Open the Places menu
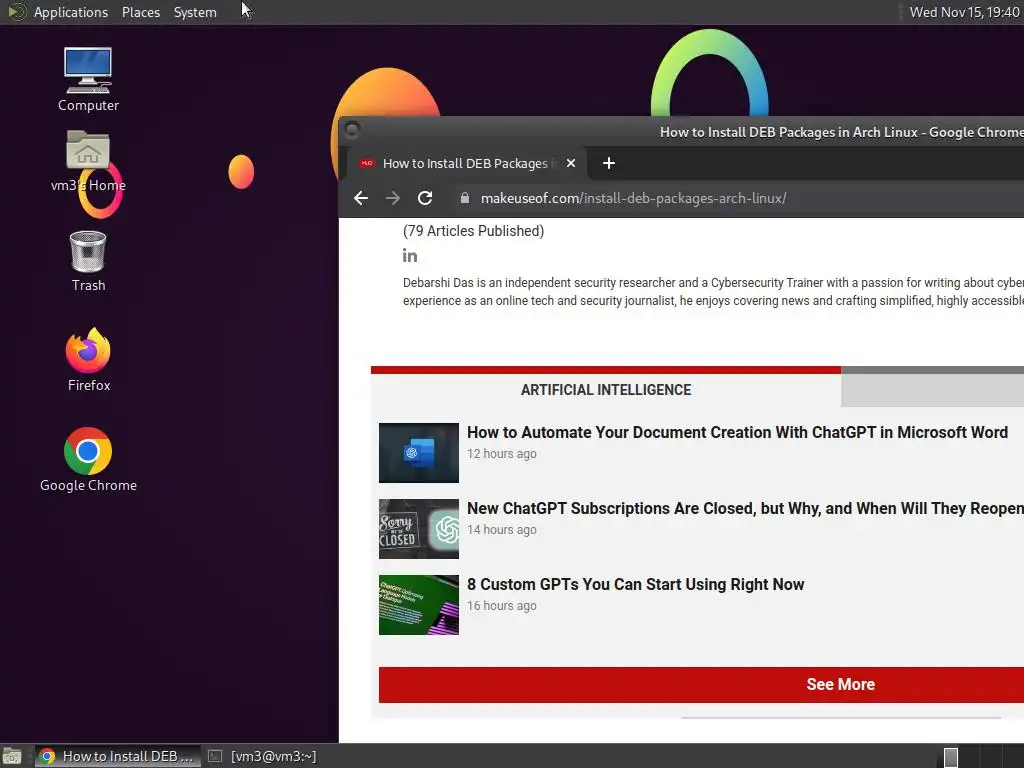Image resolution: width=1024 pixels, height=768 pixels. [141, 12]
